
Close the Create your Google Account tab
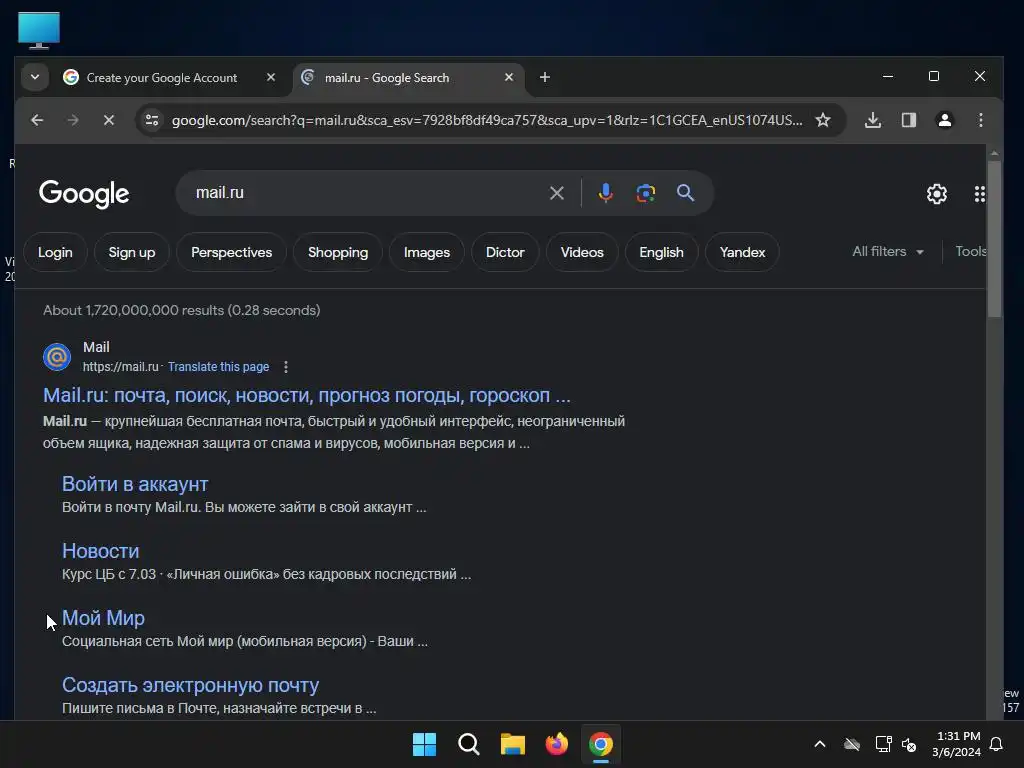pos(271,77)
